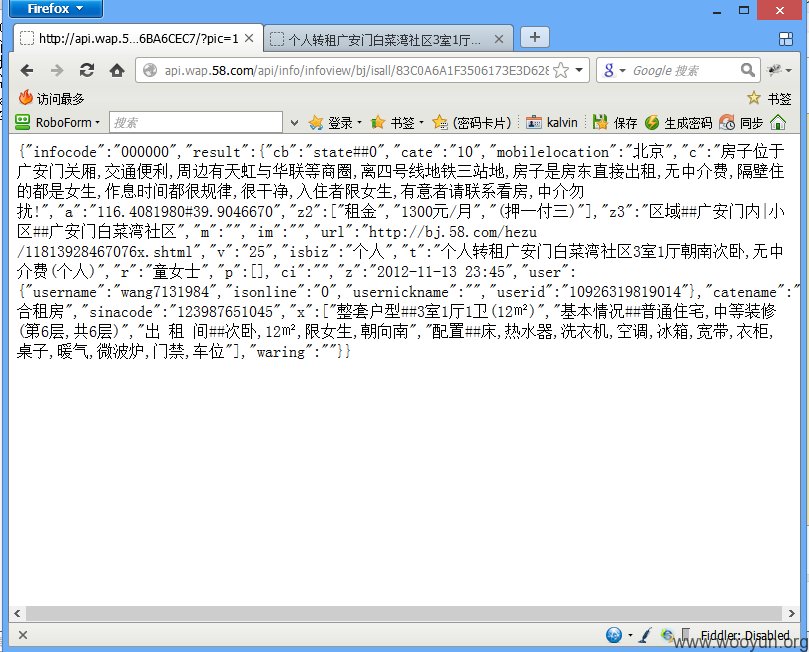Open 访问最多 most visited bookmarks
Image resolution: width=809 pixels, height=652 pixels.
(x=51, y=98)
